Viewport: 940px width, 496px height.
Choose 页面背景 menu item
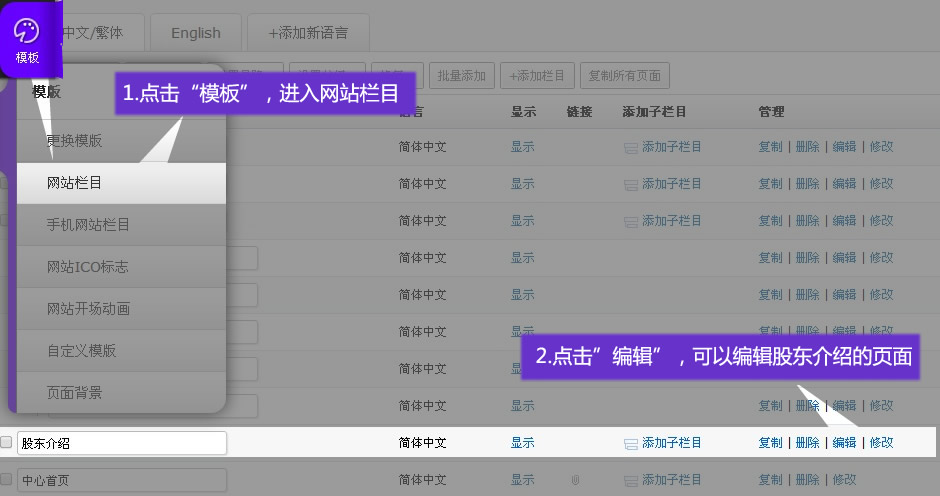click(x=120, y=393)
